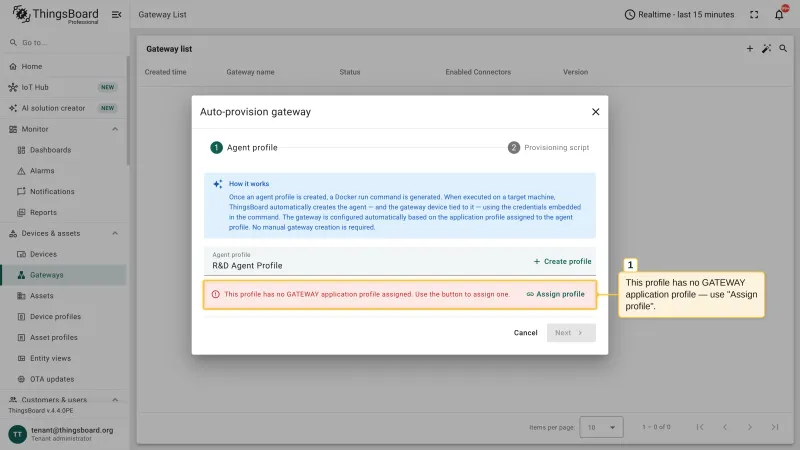Select the Agent profile step

point(244,147)
